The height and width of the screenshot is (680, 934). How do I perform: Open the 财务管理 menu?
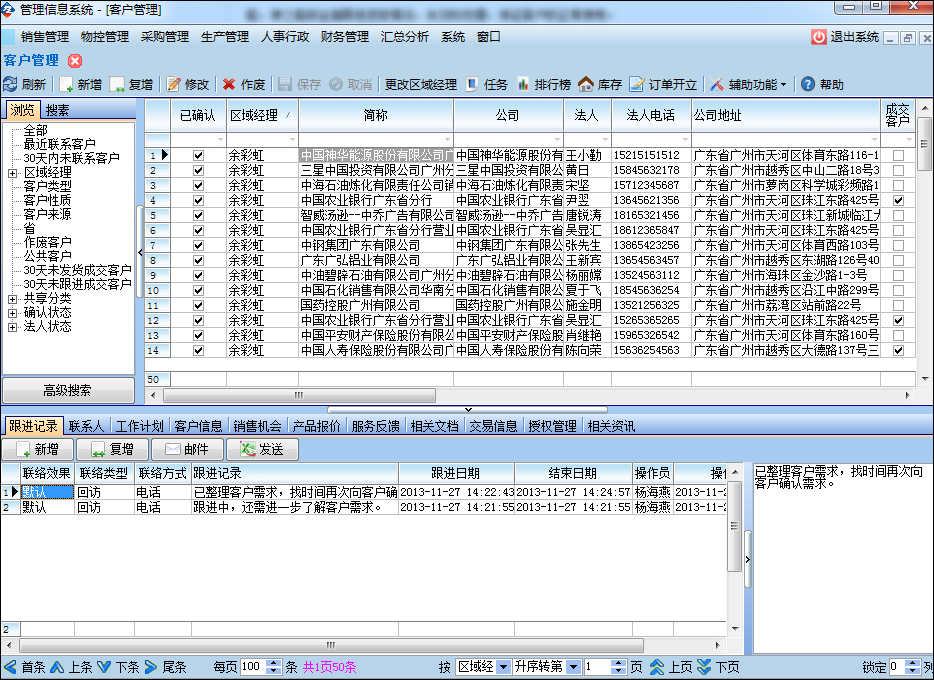coord(345,37)
